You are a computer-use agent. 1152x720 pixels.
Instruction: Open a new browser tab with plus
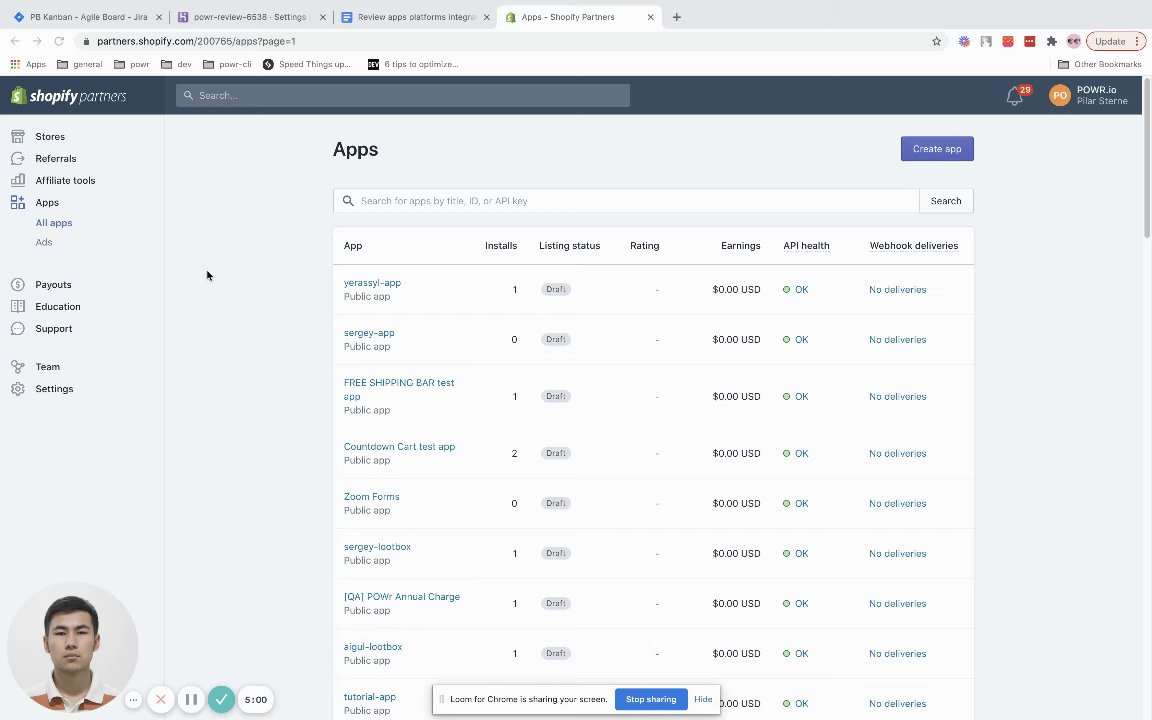coord(677,17)
